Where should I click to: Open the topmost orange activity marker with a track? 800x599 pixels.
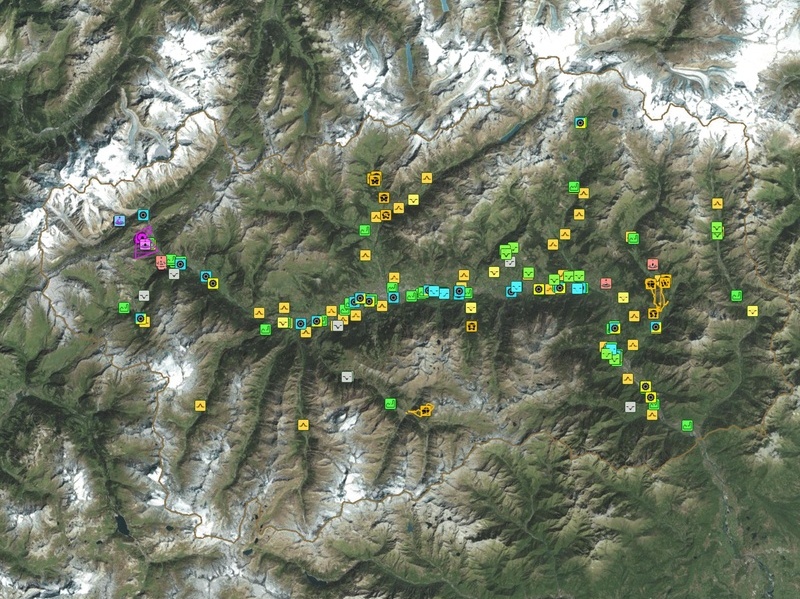374,179
